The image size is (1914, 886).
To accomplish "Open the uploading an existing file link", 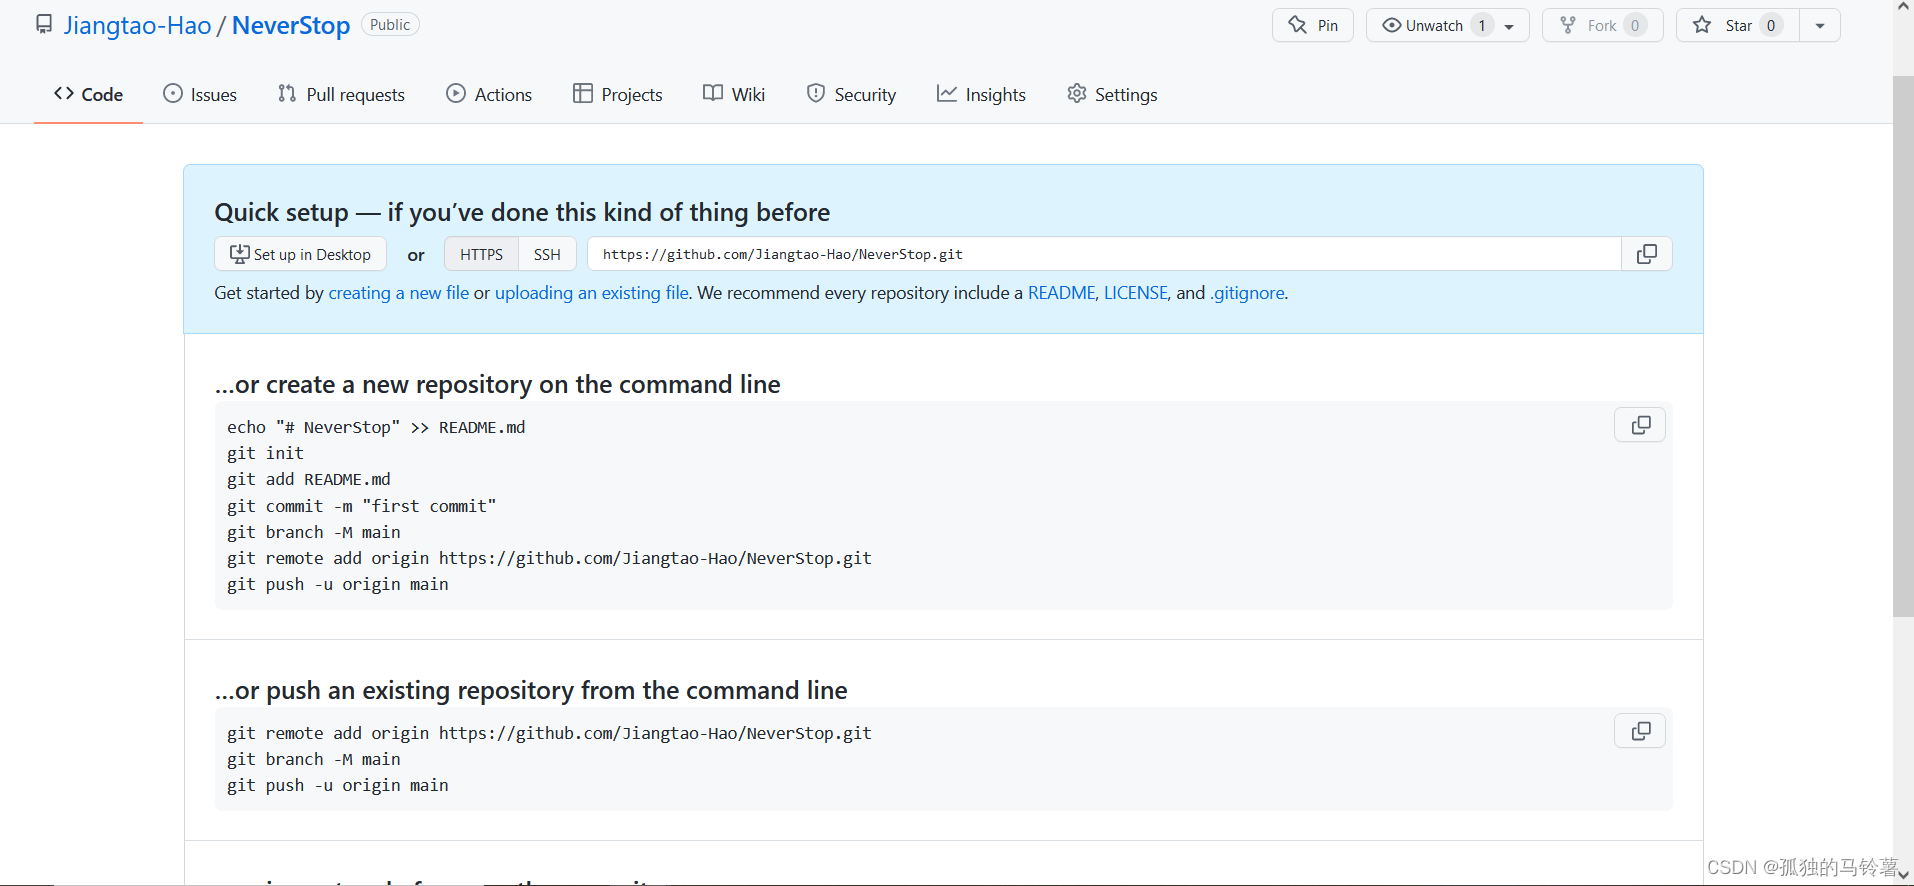I will 592,293.
